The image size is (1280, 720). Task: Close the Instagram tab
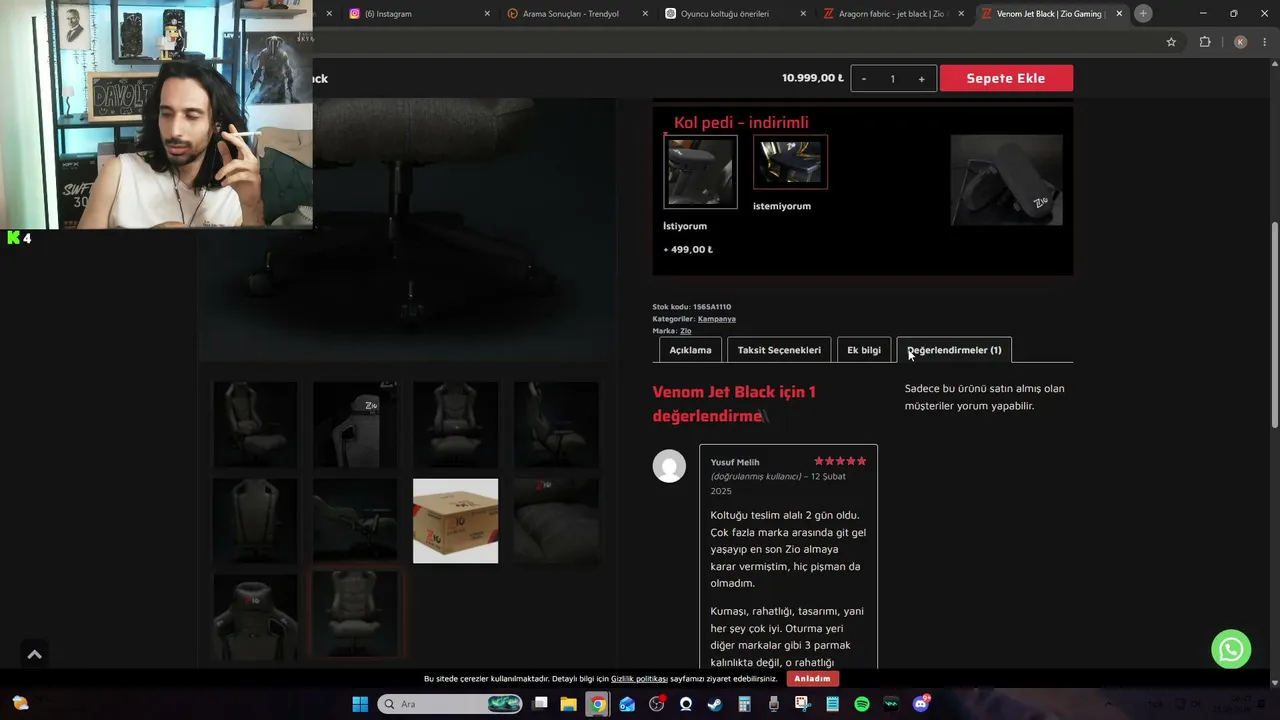tap(487, 14)
